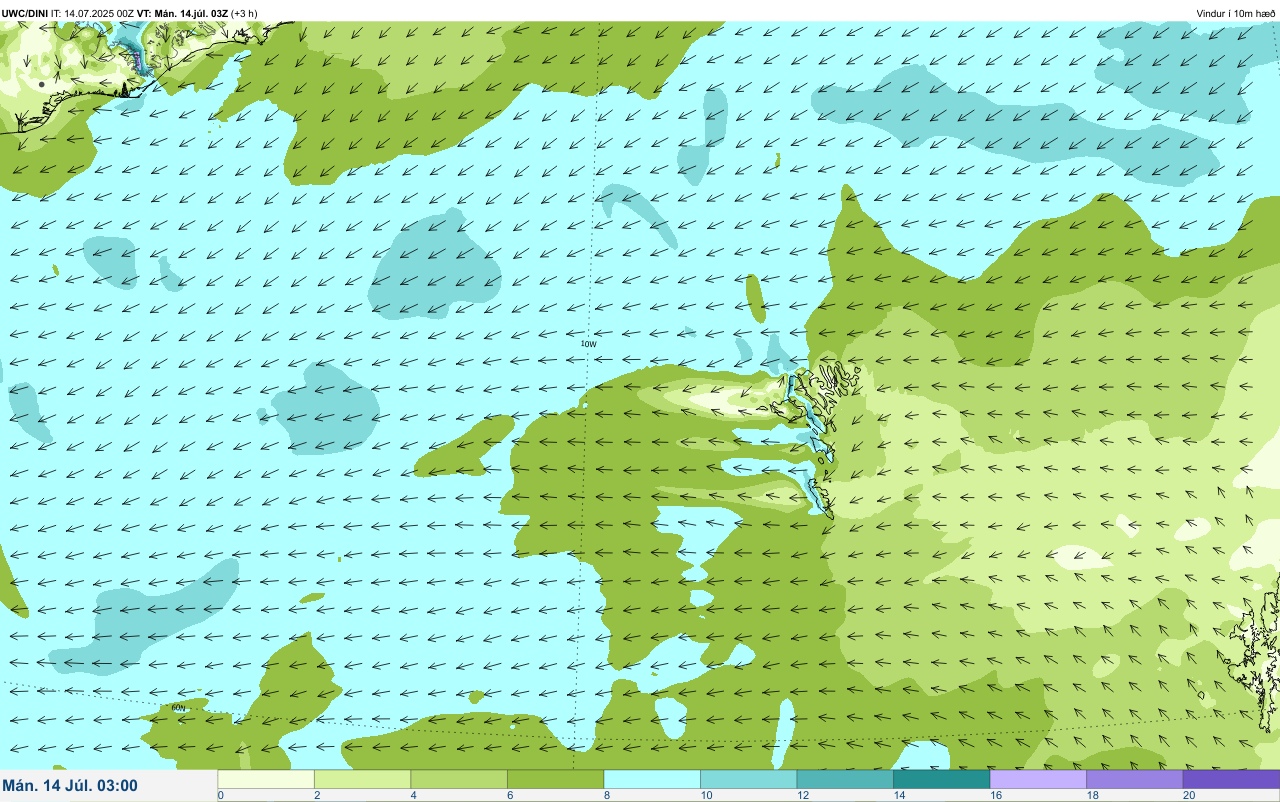
Task: Click the "14.07.2025 00Z" initial time text
Action: click(x=99, y=13)
